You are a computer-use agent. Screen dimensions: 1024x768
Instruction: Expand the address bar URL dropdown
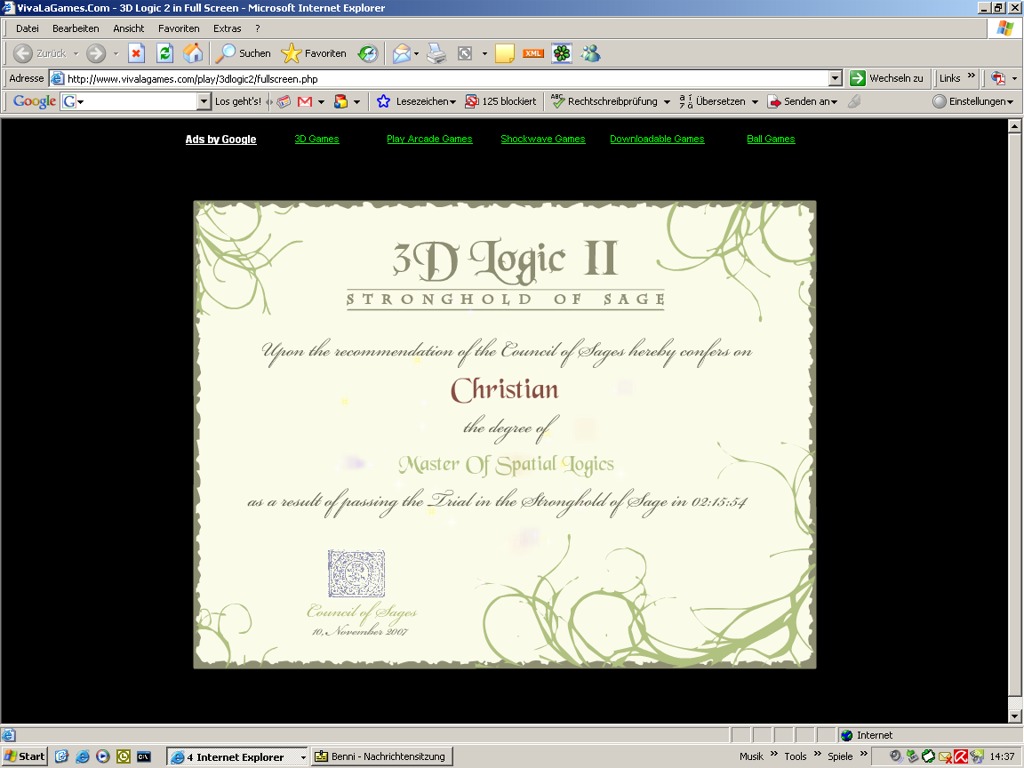tap(835, 78)
